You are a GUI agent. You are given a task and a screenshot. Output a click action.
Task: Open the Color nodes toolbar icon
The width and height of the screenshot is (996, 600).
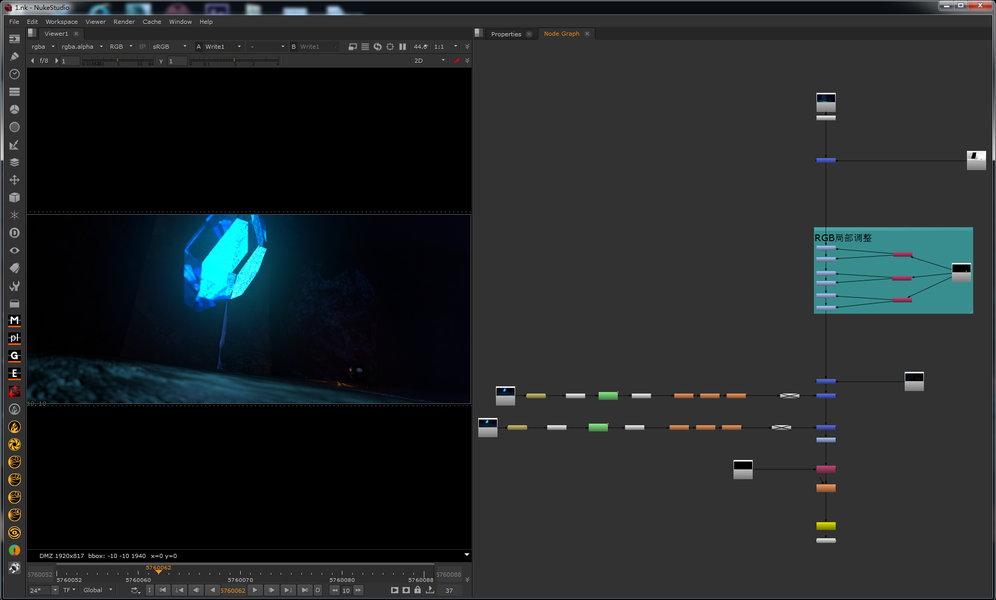(x=14, y=109)
